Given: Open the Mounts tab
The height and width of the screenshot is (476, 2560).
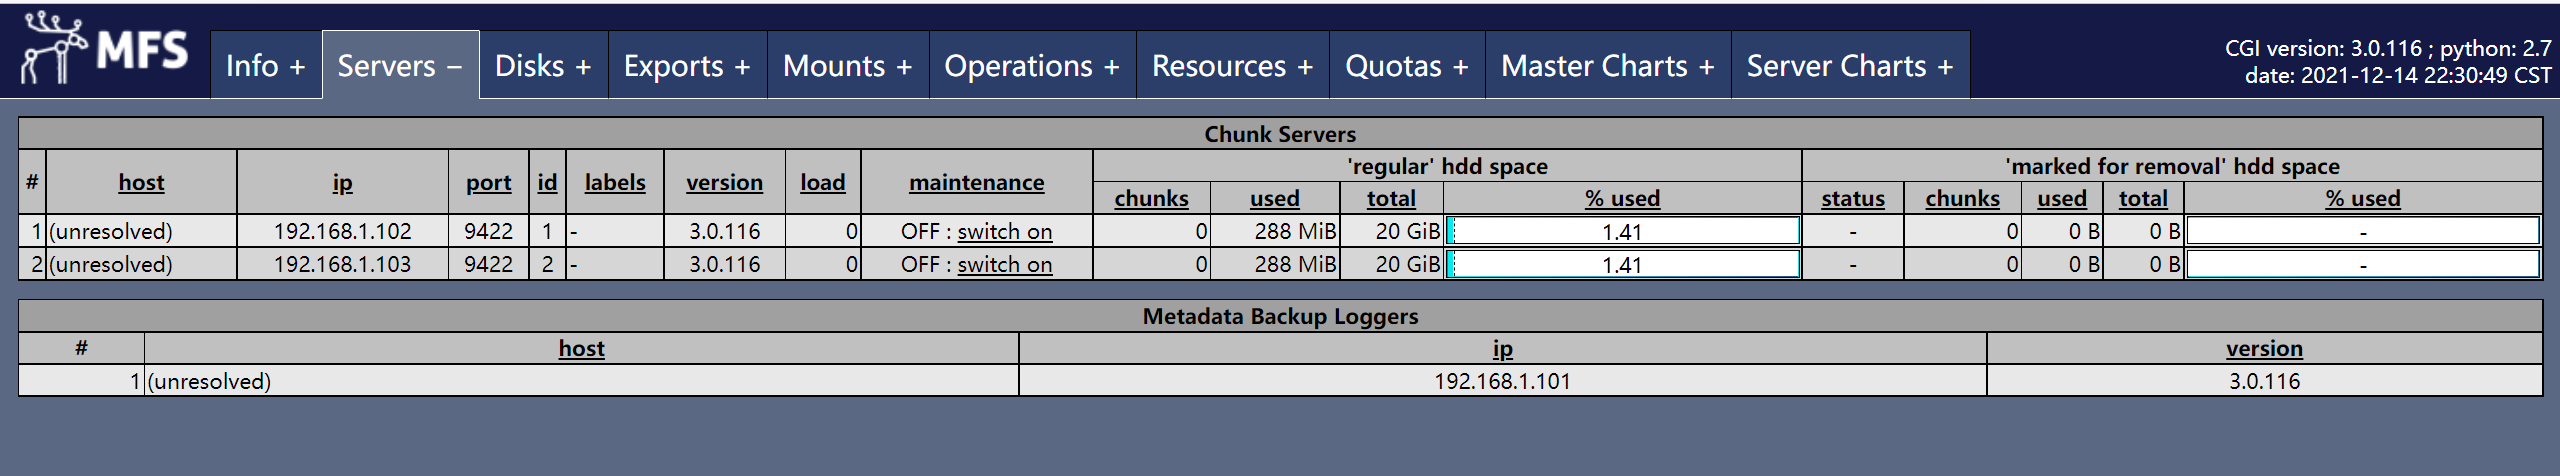Looking at the screenshot, I should [x=848, y=66].
